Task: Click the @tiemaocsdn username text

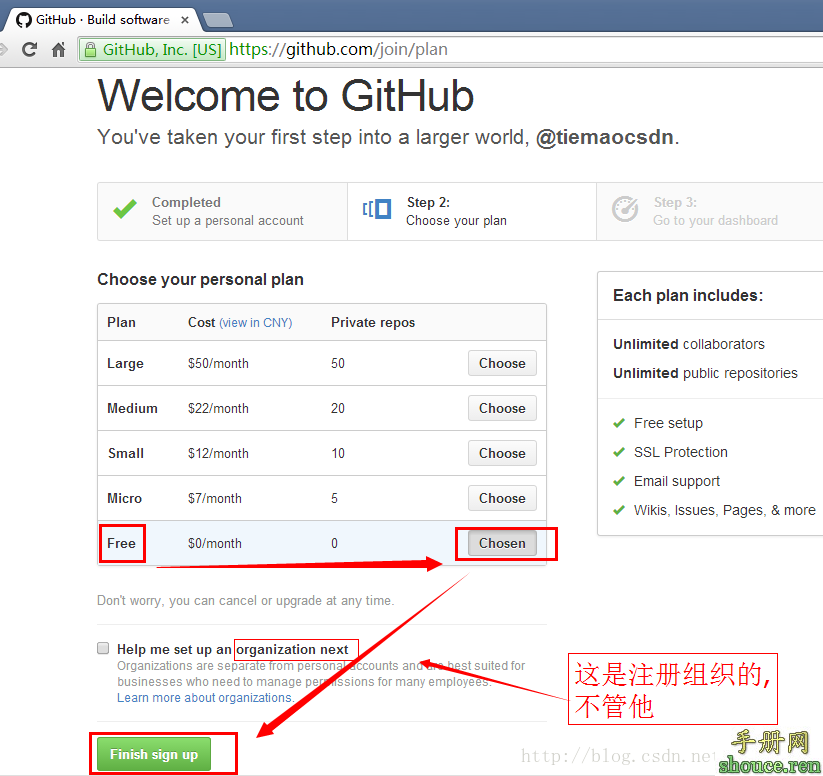Action: tap(605, 137)
